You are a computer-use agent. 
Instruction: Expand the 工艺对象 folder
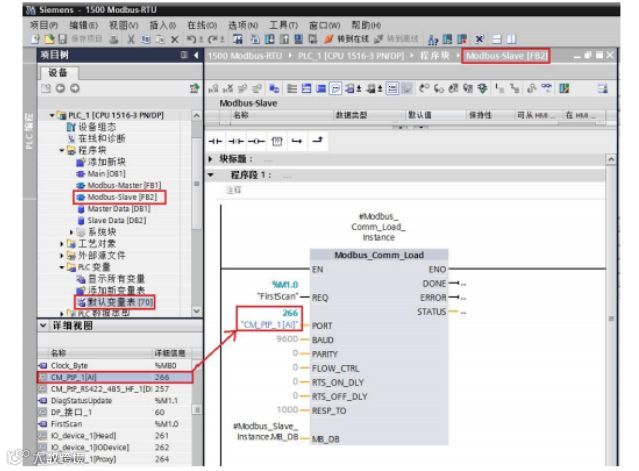point(62,244)
